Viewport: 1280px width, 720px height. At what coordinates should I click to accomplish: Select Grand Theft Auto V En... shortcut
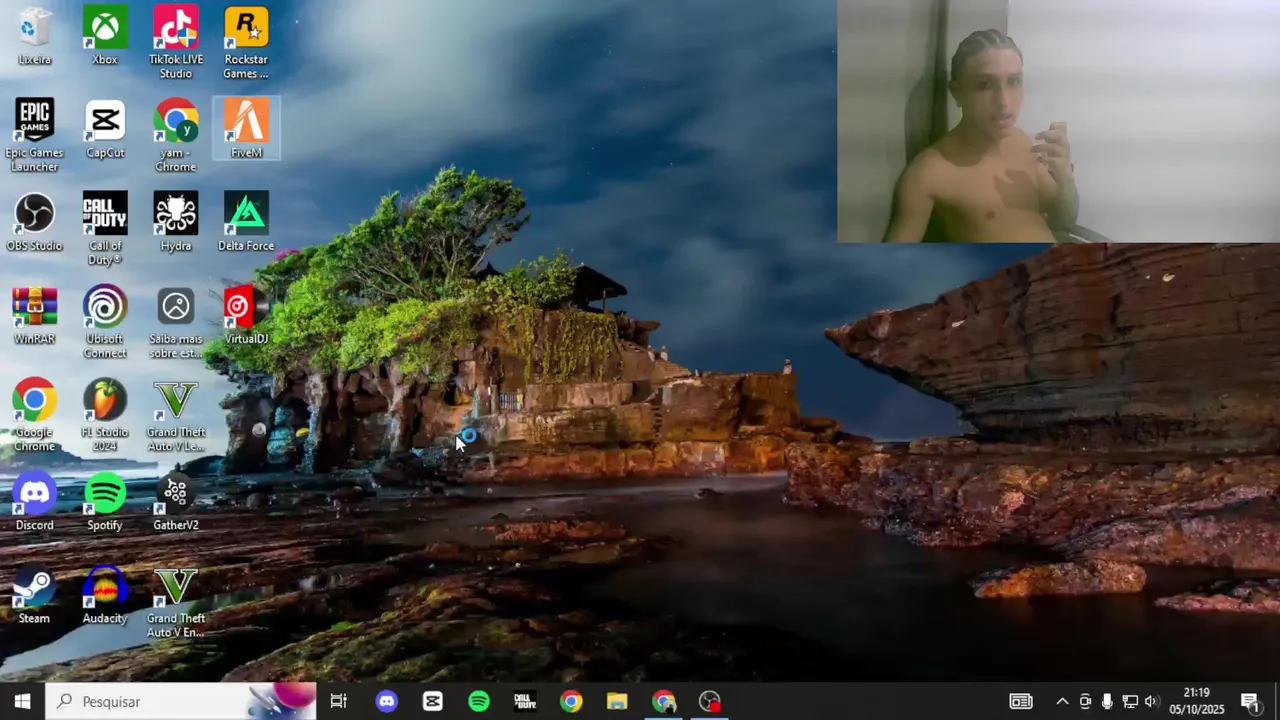click(176, 601)
